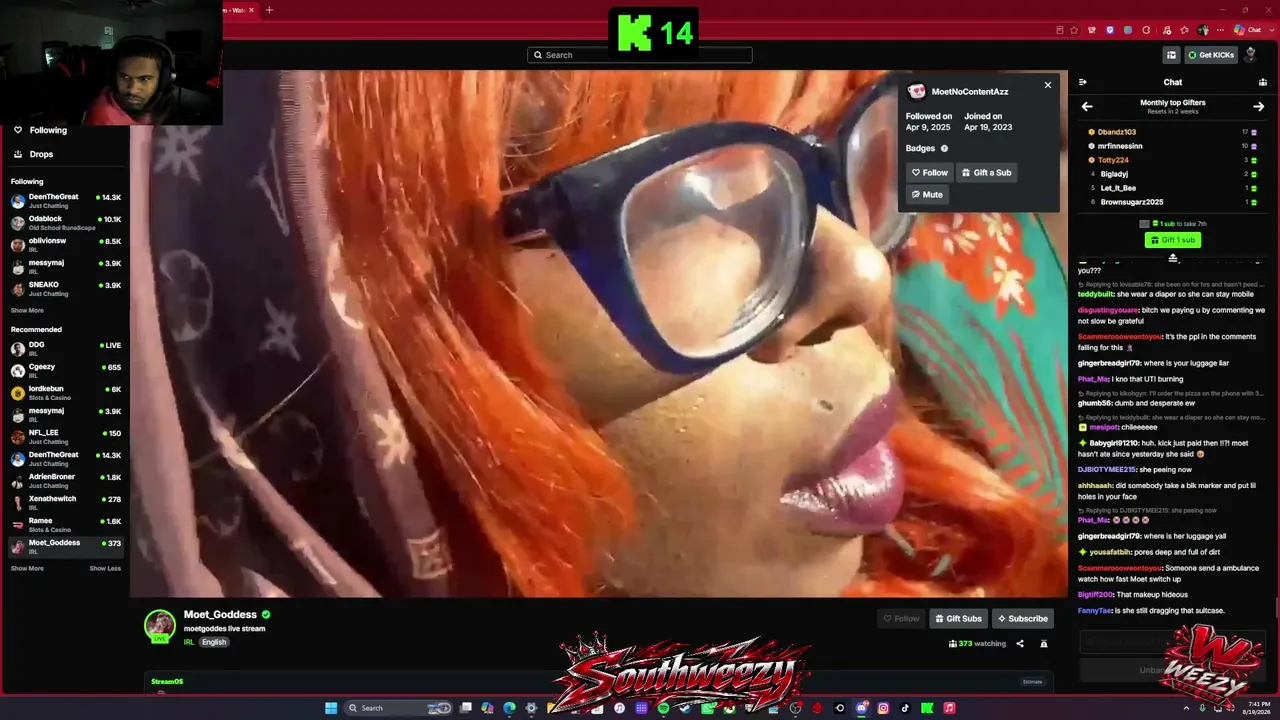Open AdrienBroner channel in Recommended list
1280x720 pixels.
pyautogui.click(x=65, y=481)
